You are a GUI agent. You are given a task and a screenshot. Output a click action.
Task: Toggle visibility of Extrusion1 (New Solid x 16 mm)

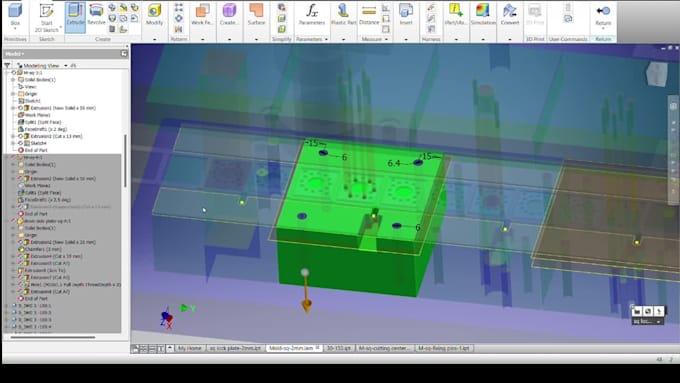point(20,108)
